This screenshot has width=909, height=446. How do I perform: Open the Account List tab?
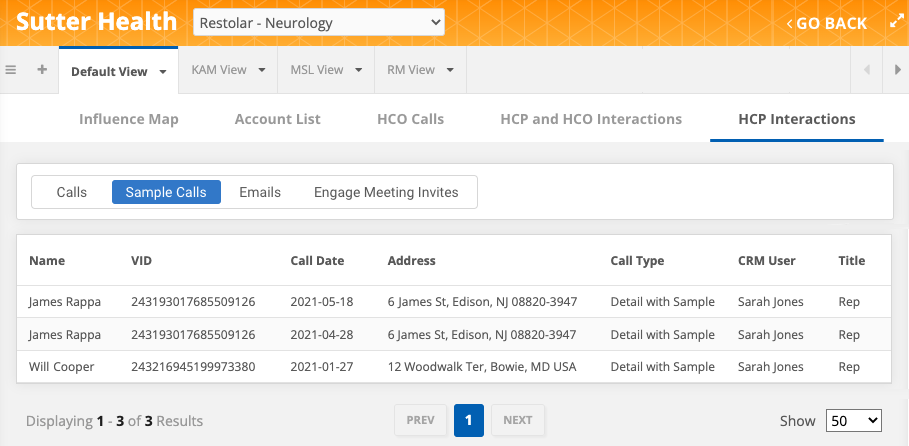tap(277, 119)
